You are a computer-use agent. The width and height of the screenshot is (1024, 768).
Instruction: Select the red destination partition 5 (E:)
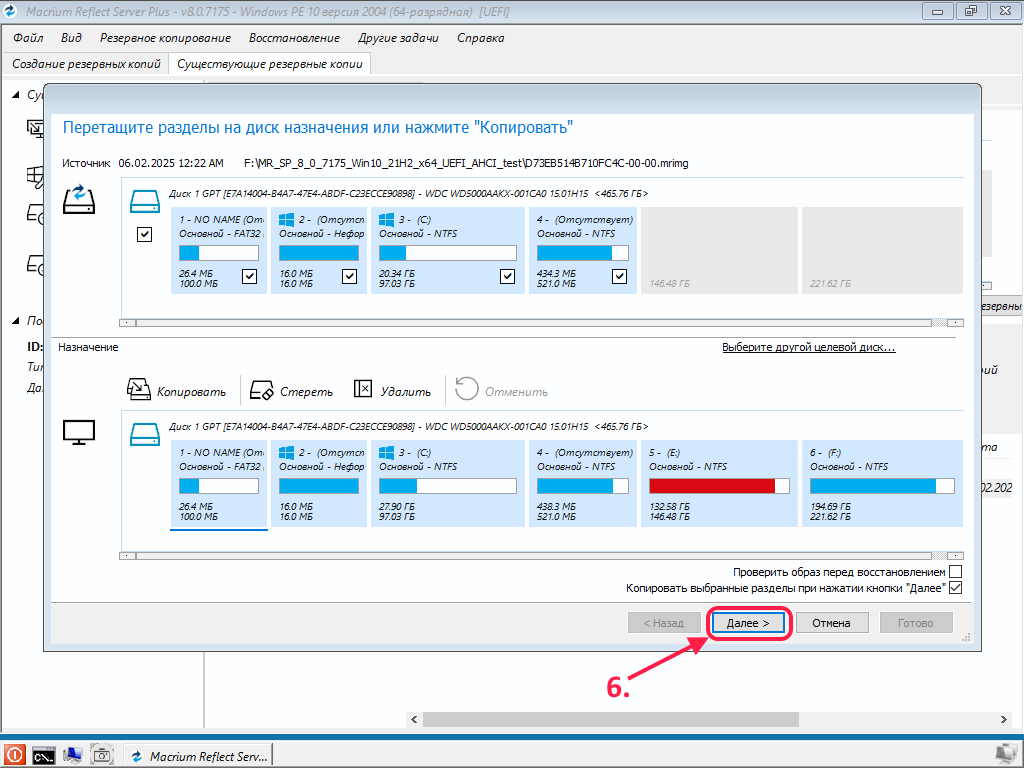tap(719, 485)
